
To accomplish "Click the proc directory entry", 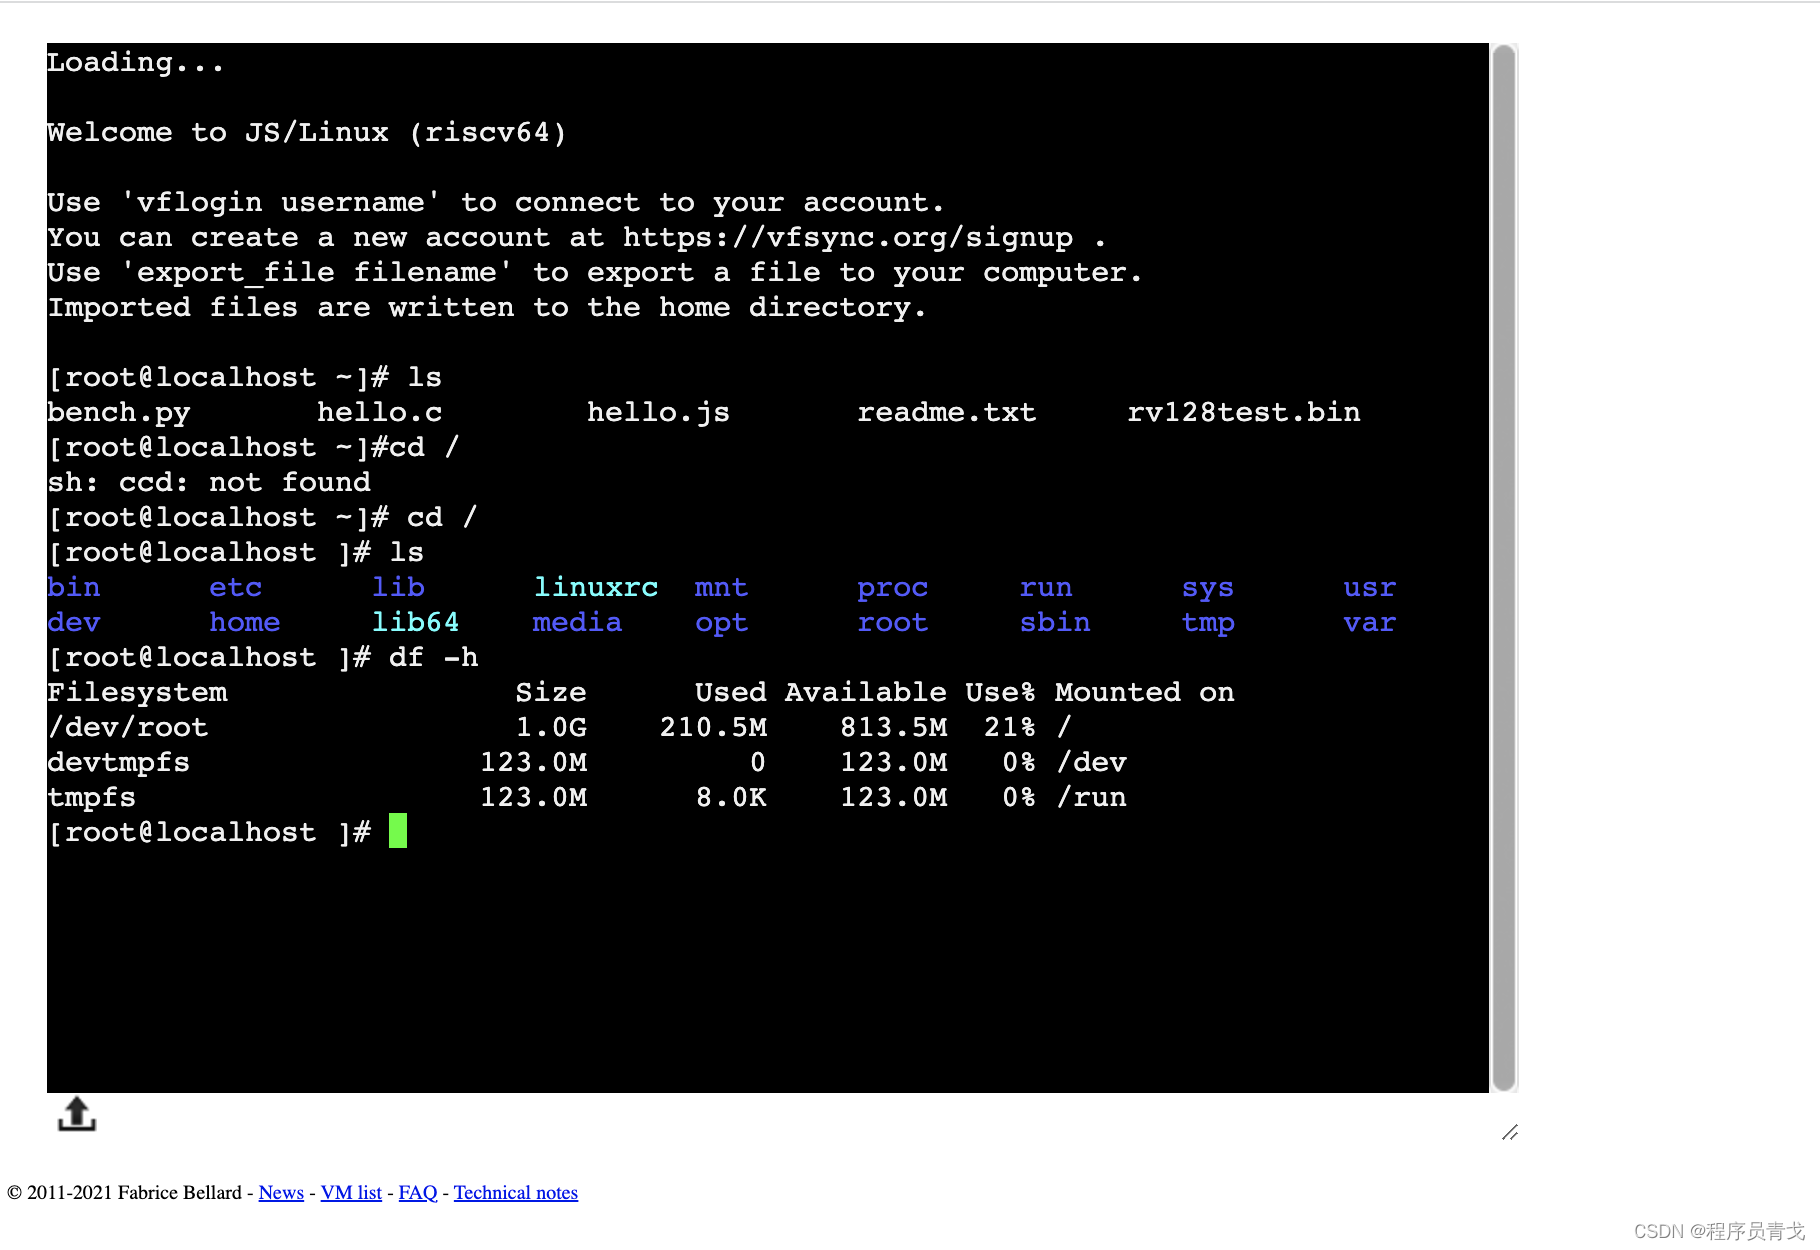I will [x=893, y=588].
